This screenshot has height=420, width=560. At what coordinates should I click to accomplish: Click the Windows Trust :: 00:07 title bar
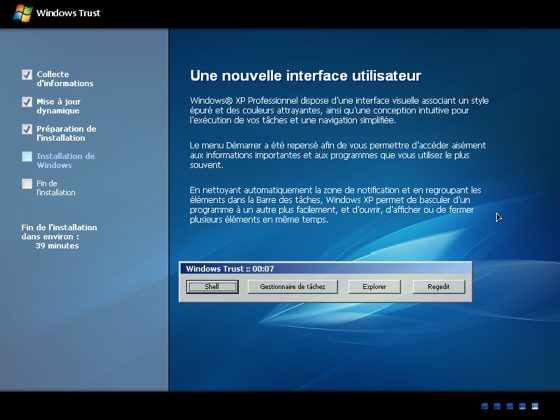point(325,269)
